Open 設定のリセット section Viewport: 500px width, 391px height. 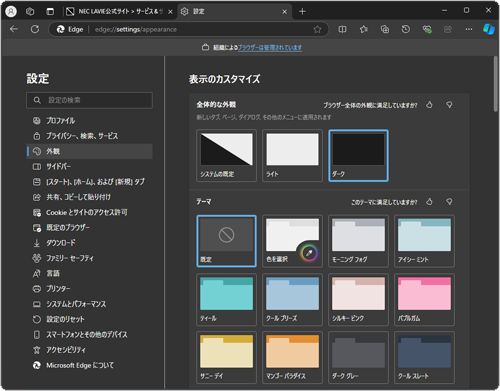[89, 319]
